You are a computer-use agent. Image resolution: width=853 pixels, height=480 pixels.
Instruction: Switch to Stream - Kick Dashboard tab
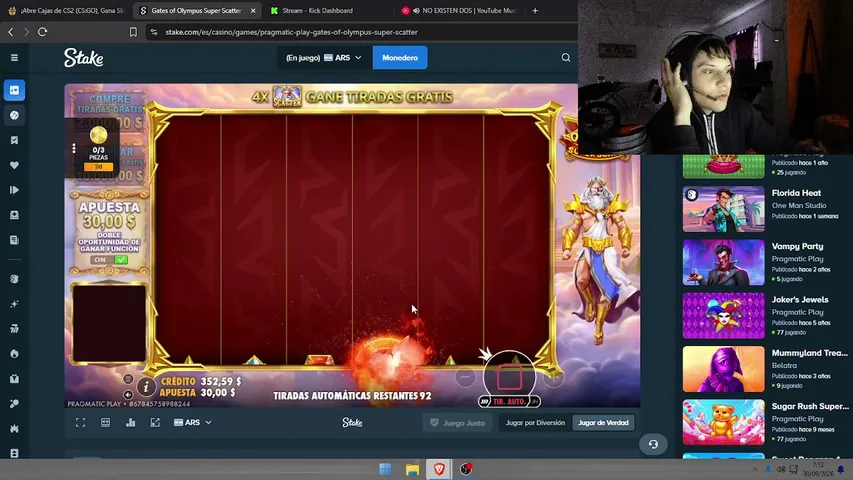tap(317, 10)
